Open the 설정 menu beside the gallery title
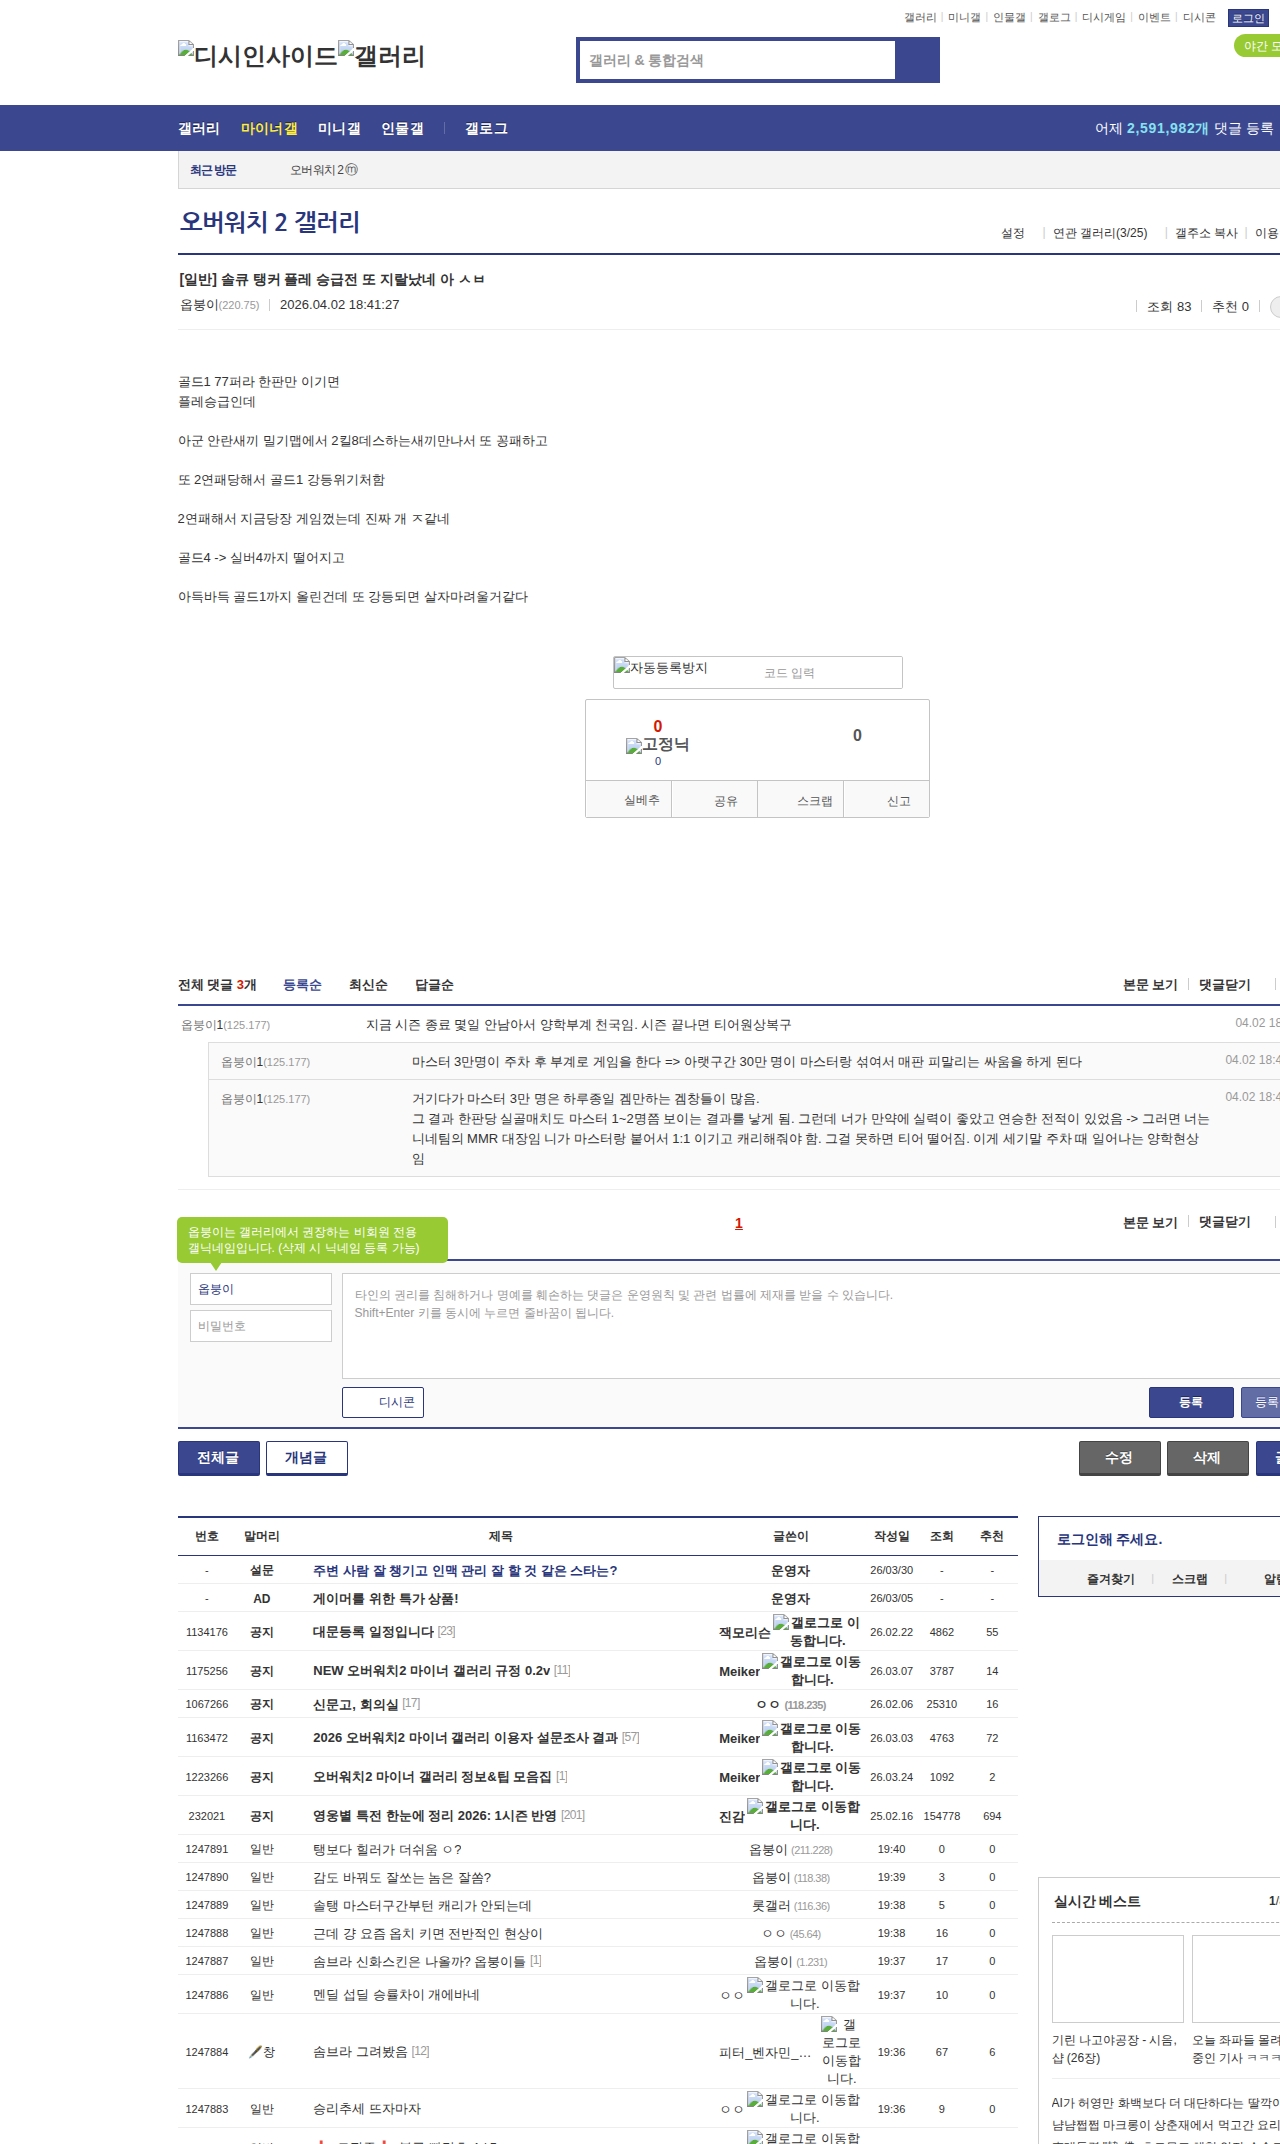 click(x=1013, y=233)
